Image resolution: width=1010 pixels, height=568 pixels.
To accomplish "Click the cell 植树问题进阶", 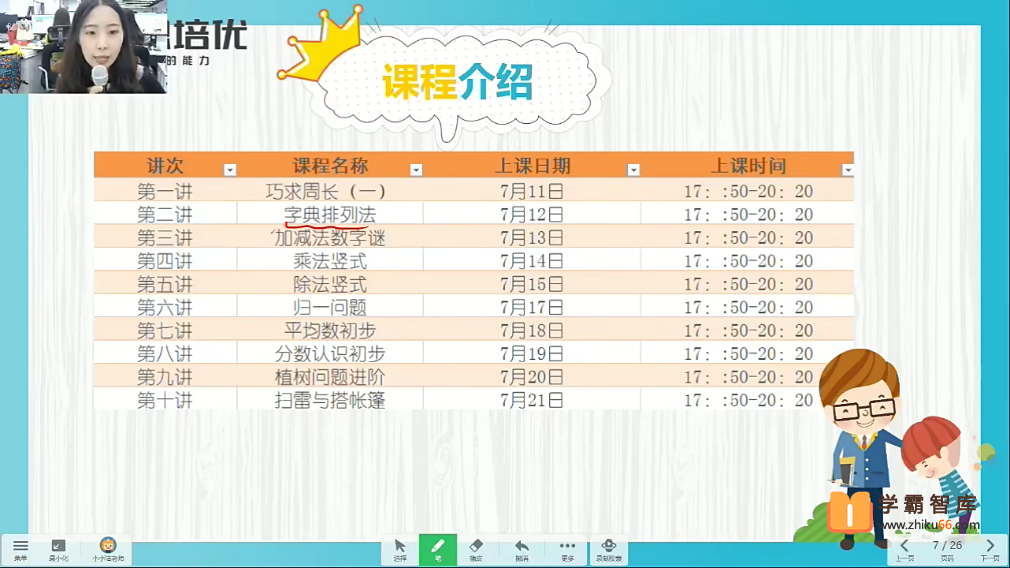I will pos(330,377).
